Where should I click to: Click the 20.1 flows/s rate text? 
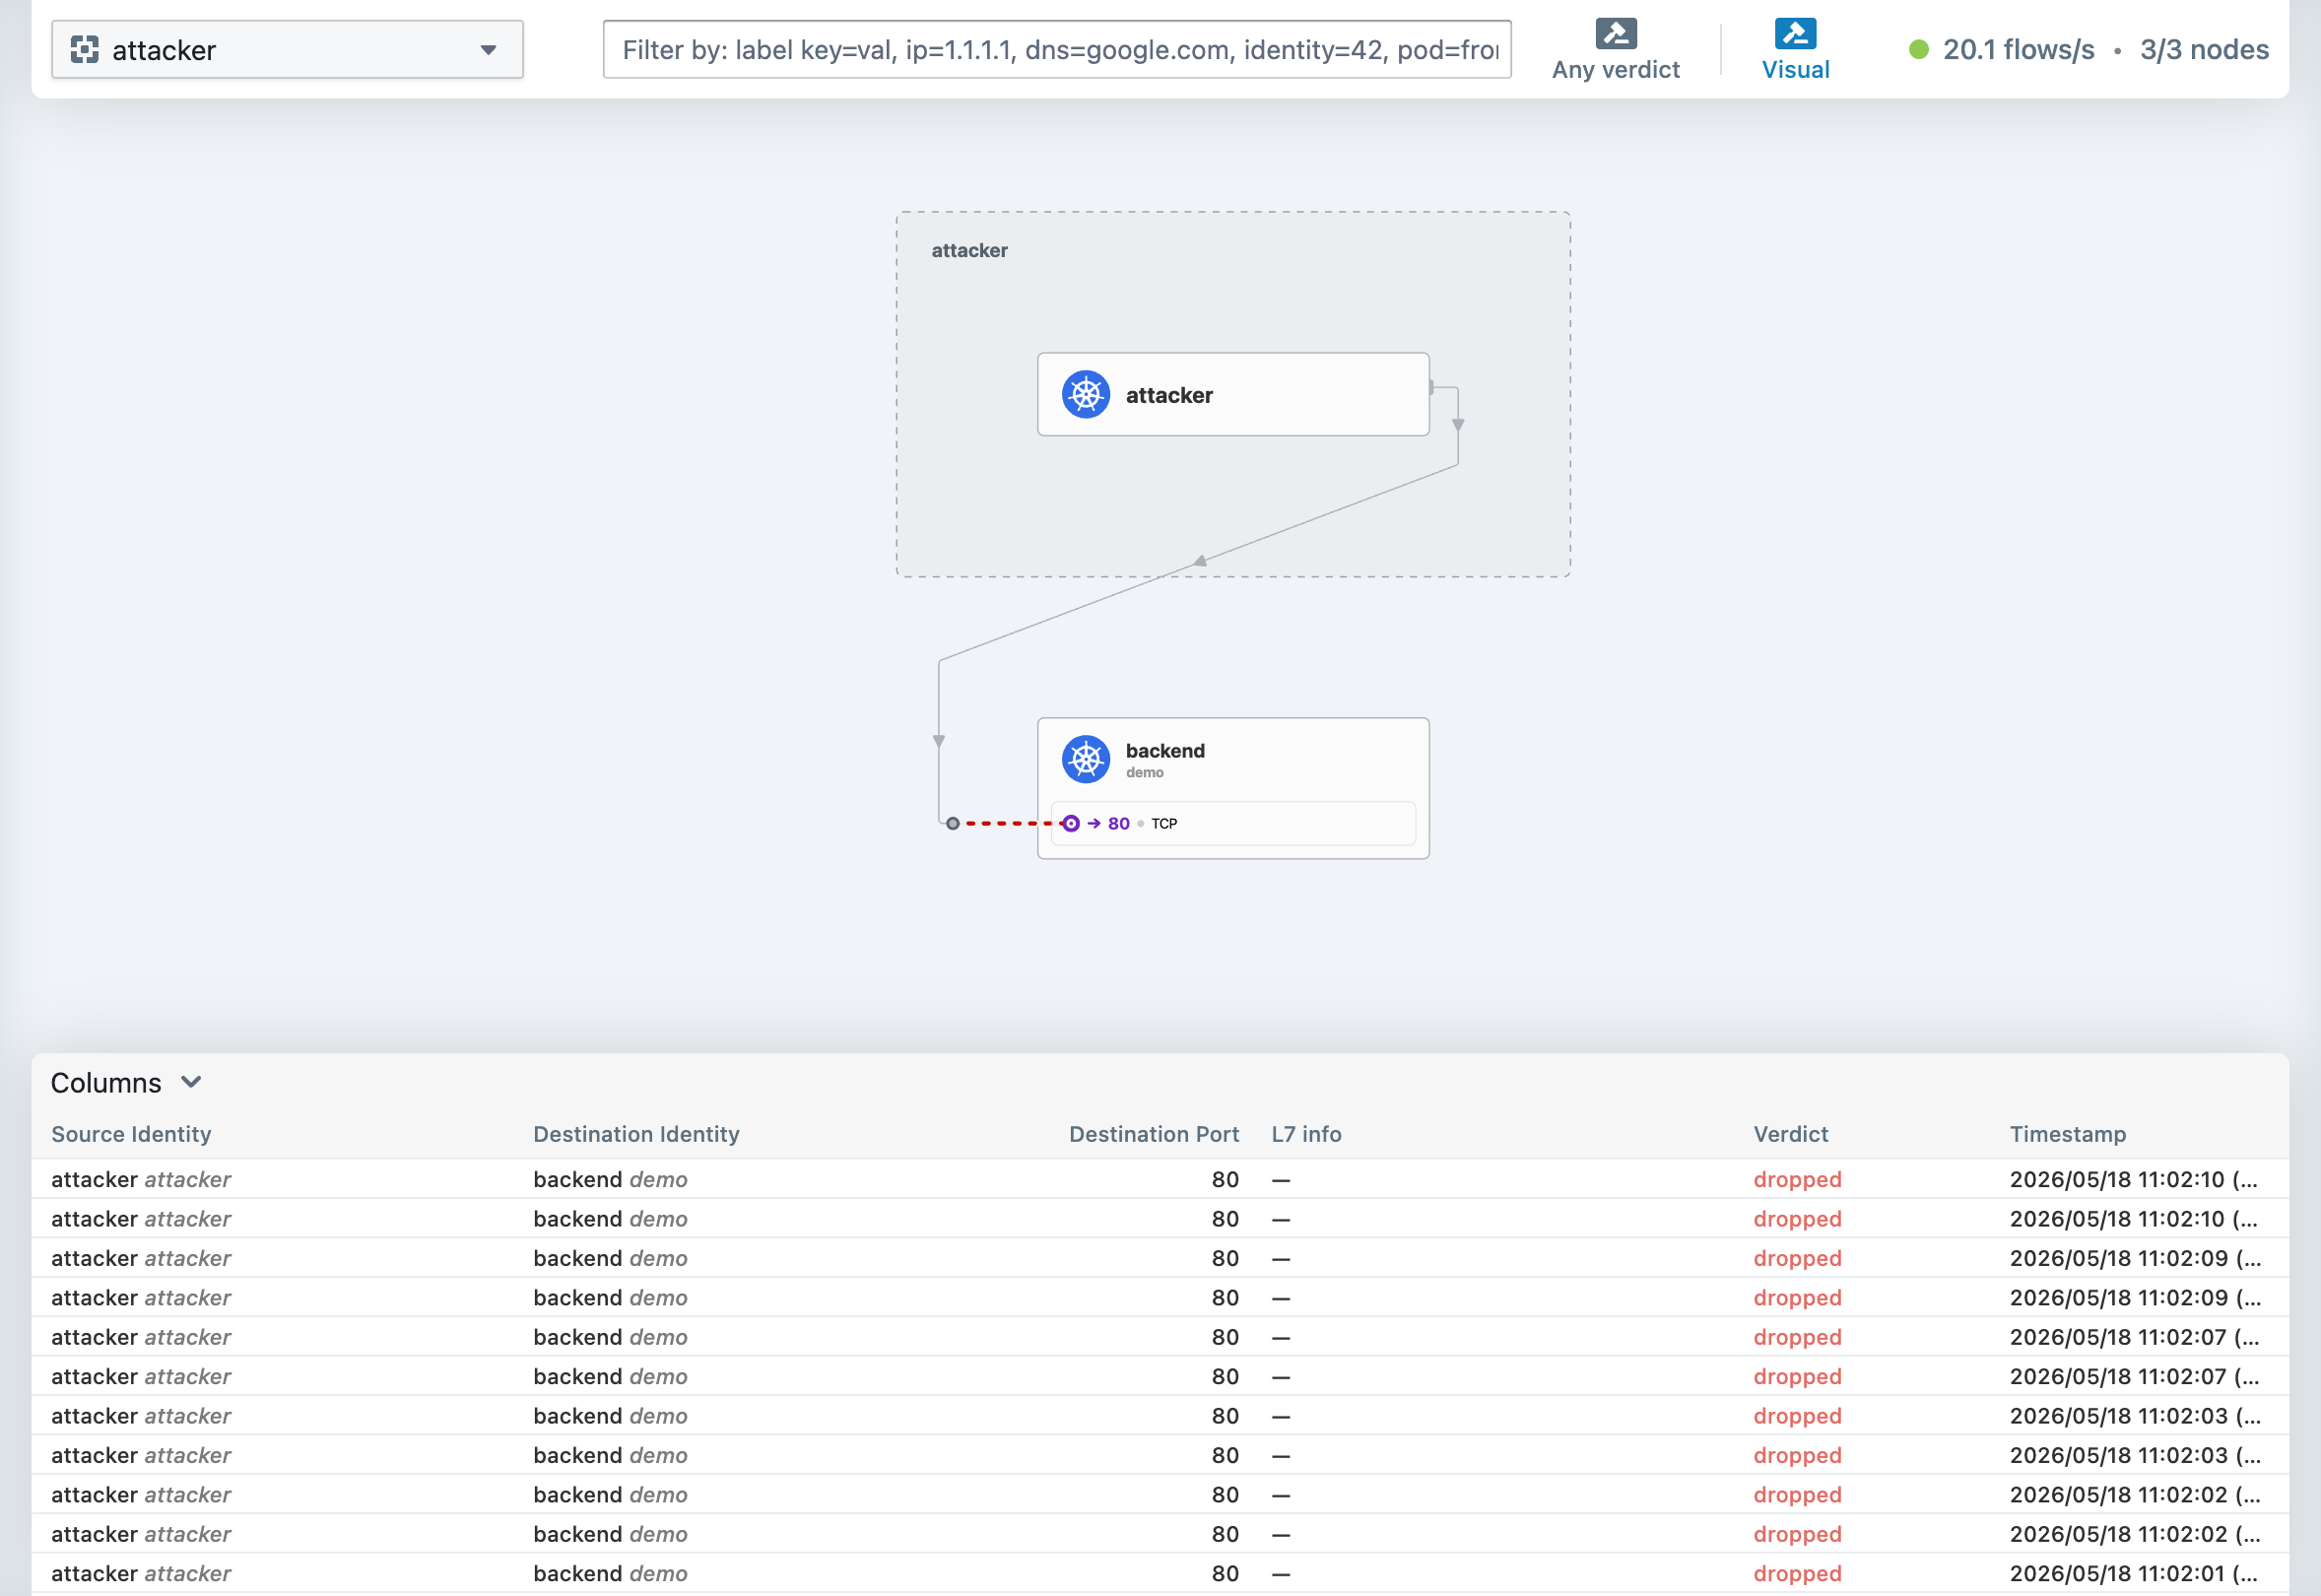(2018, 49)
